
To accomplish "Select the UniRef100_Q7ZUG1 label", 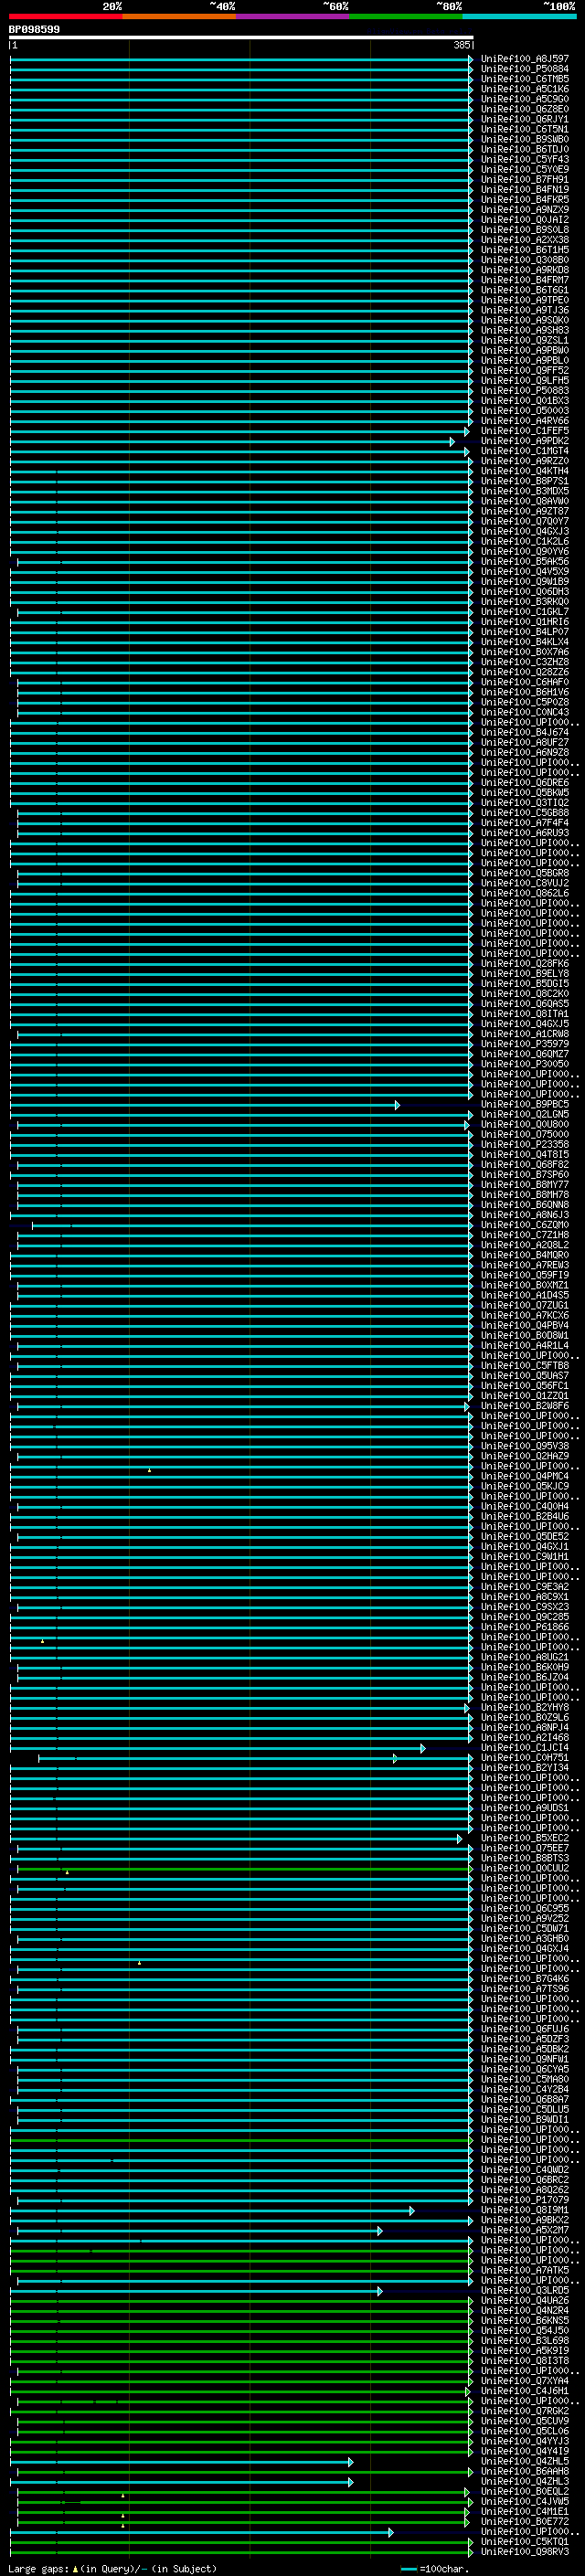I will click(525, 1306).
